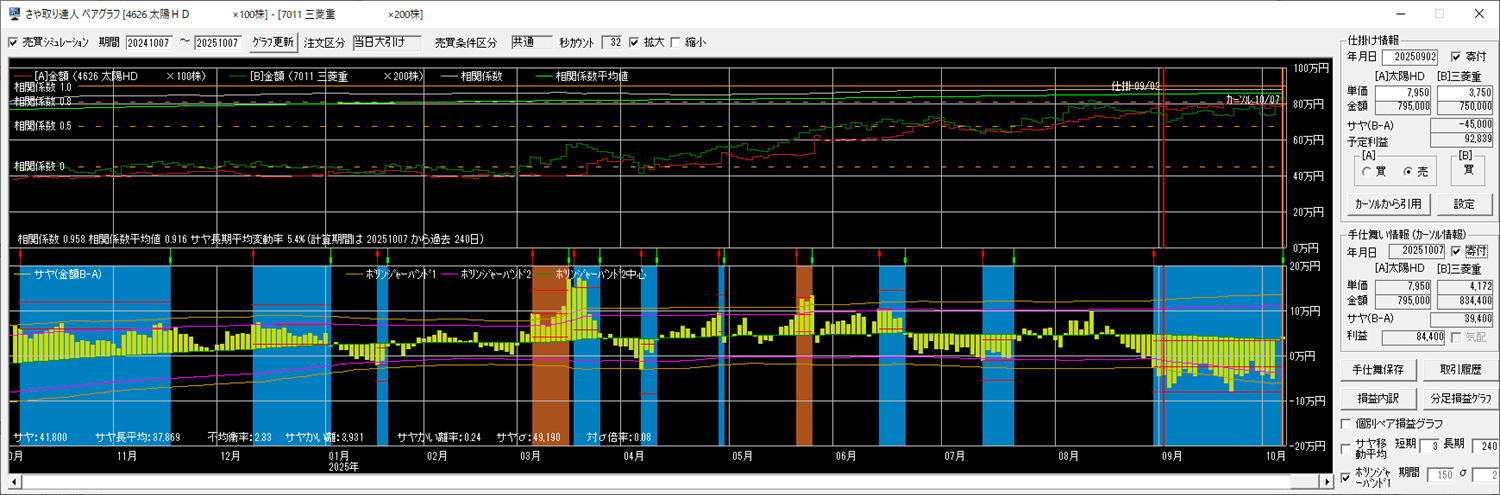Screen dimensions: 1500x495
Task: Toggle the 売買シミュレーション checkbox
Action: click(x=13, y=42)
